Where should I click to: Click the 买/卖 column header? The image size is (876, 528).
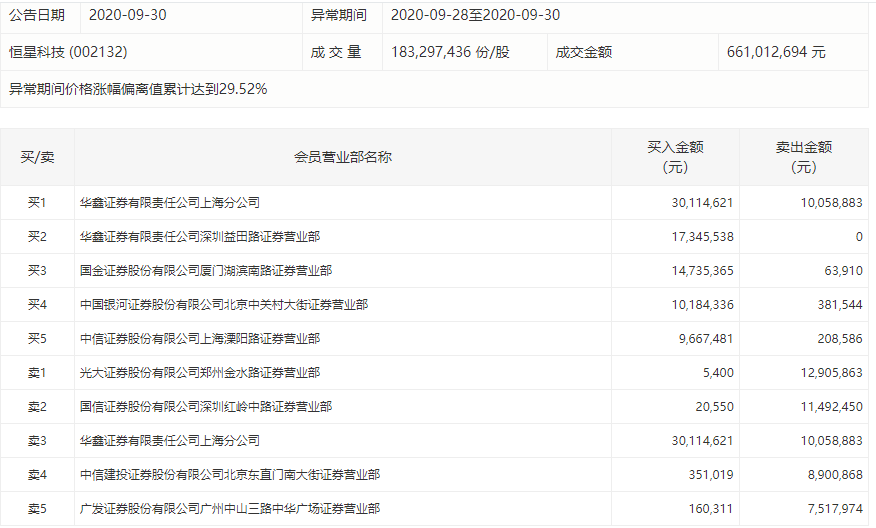tap(37, 157)
